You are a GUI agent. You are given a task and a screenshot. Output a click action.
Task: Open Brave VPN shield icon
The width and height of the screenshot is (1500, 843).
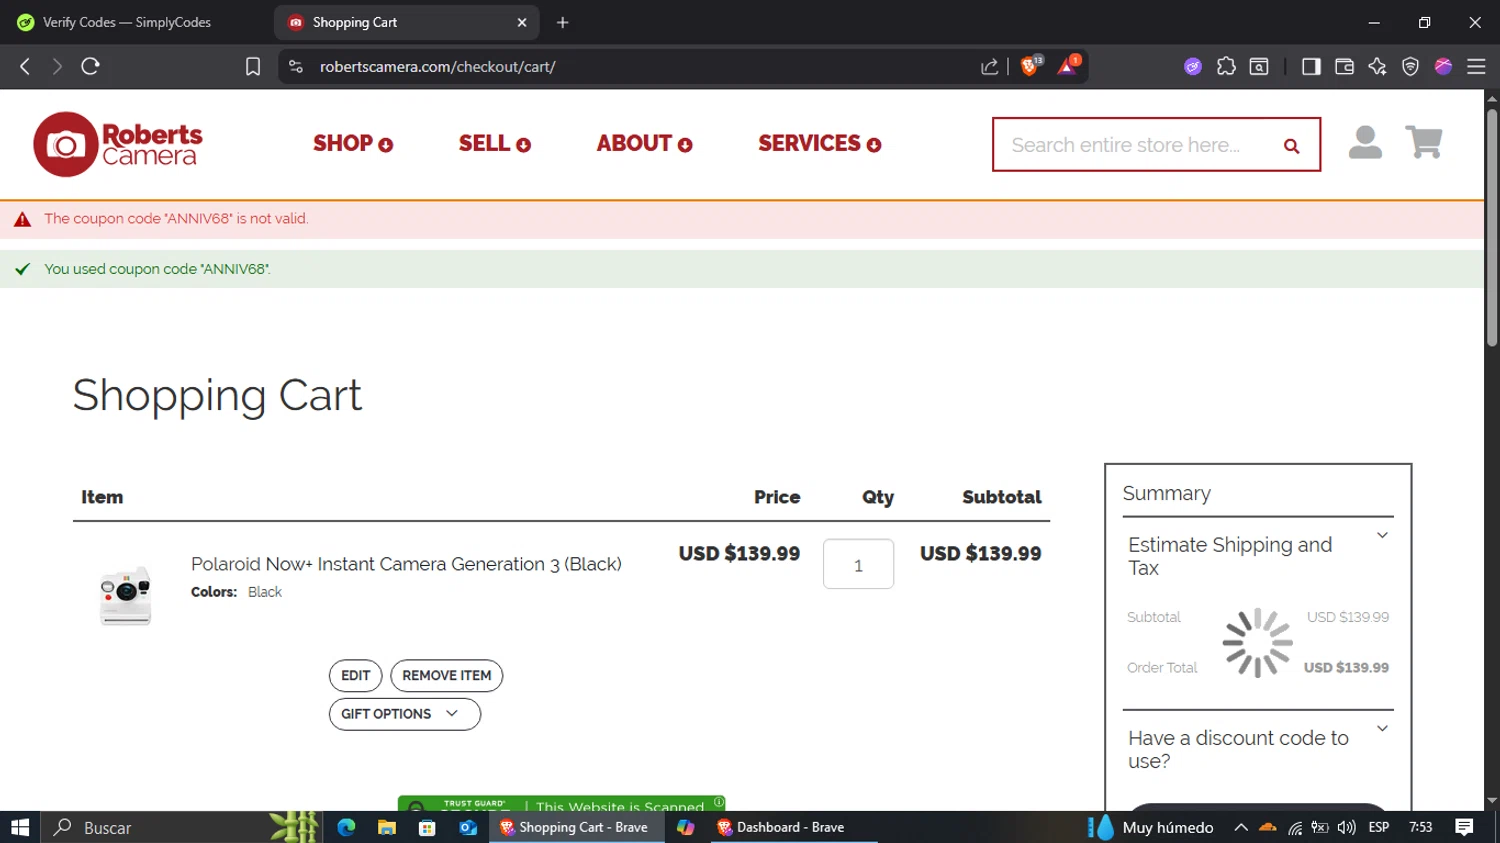[1410, 66]
